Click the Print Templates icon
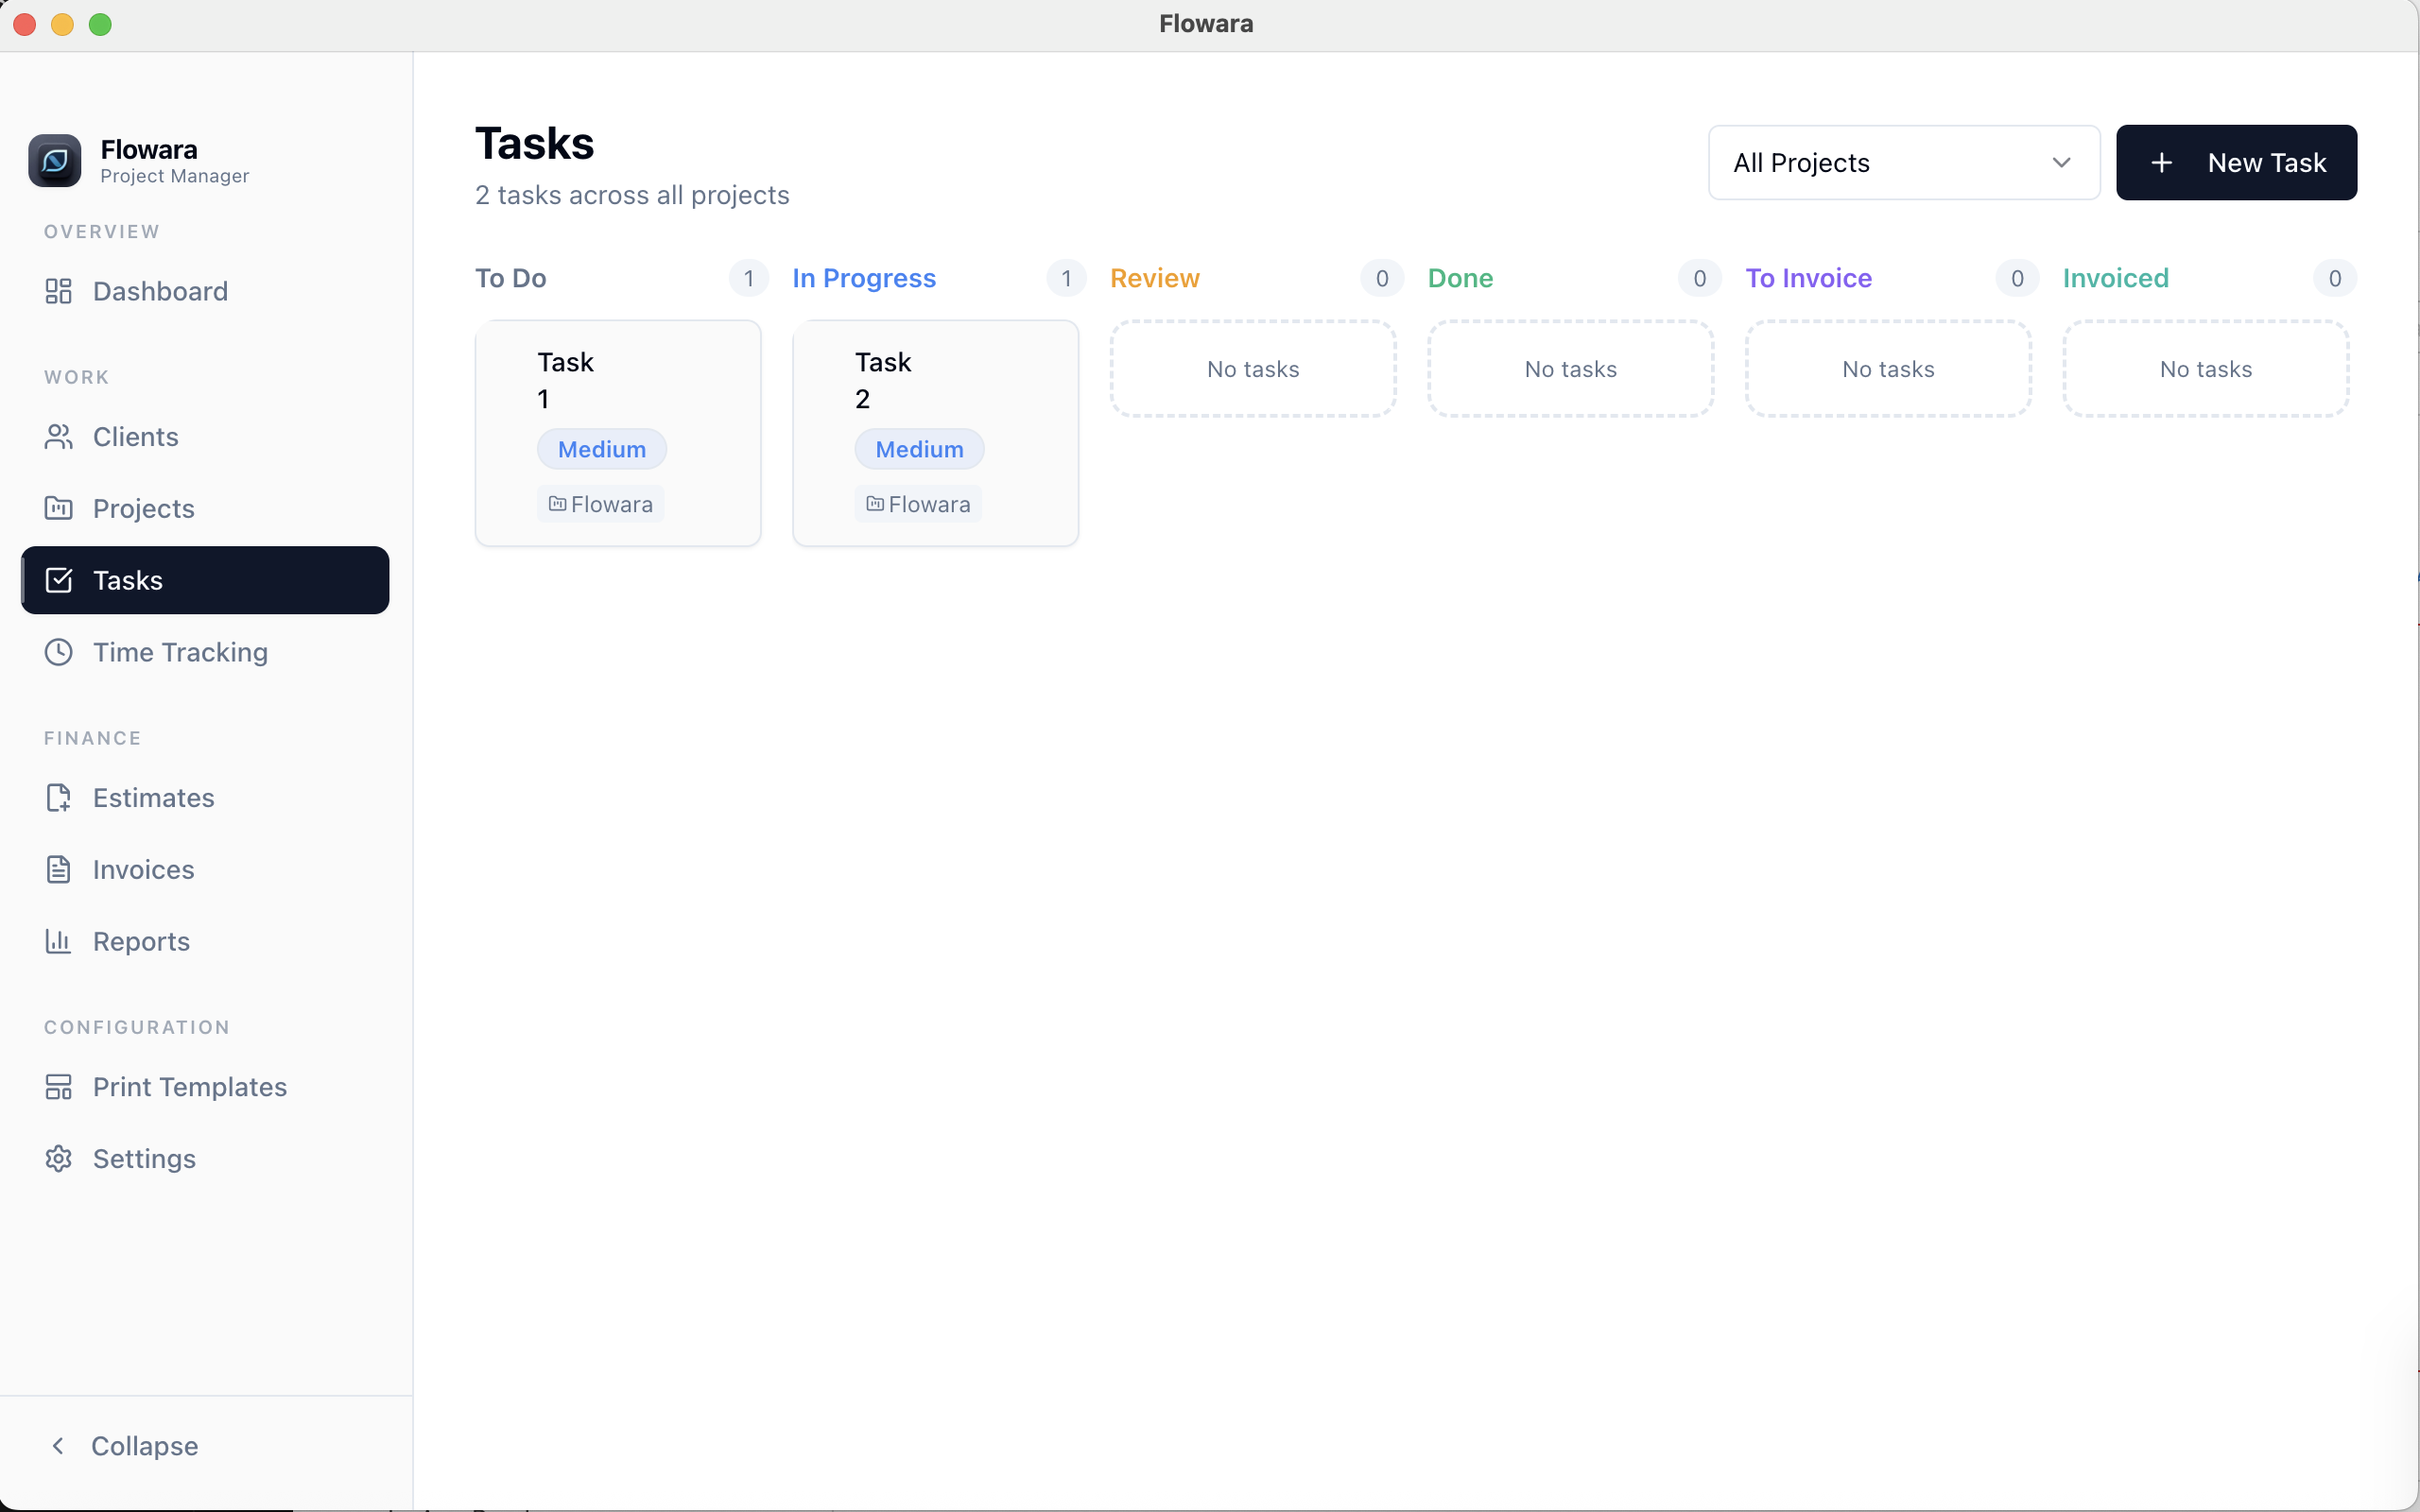 tap(57, 1086)
